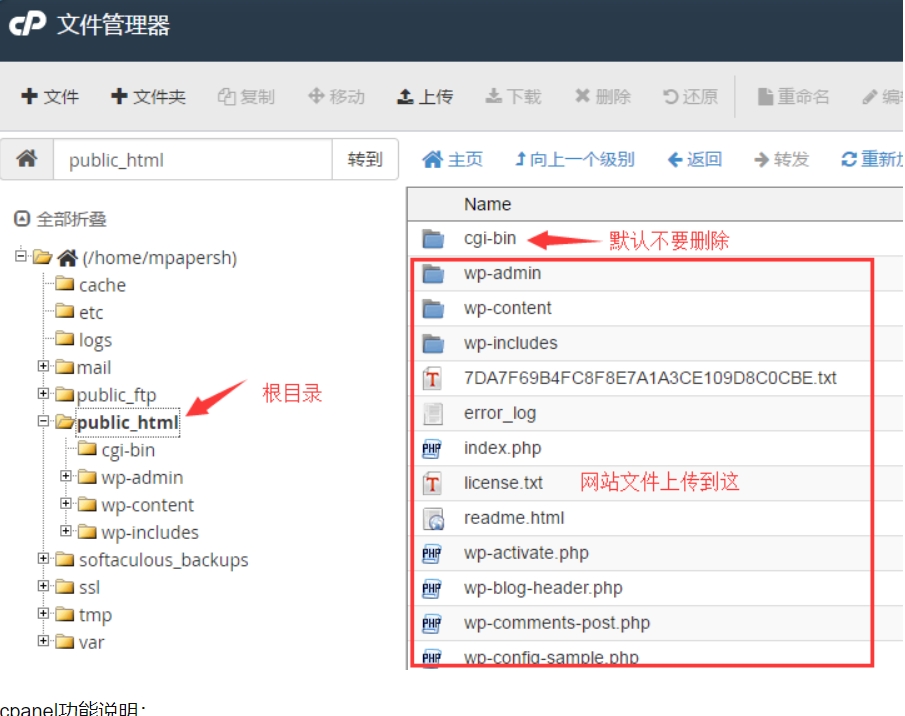This screenshot has height=716, width=905.
Task: Expand the tmp folder node
Action: (43, 613)
